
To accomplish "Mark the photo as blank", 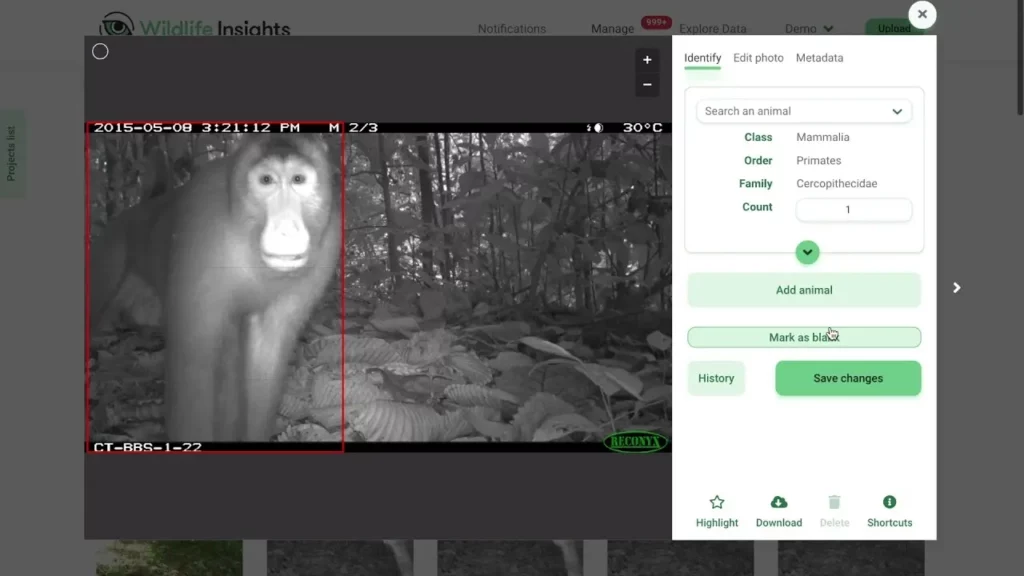I will tap(803, 337).
